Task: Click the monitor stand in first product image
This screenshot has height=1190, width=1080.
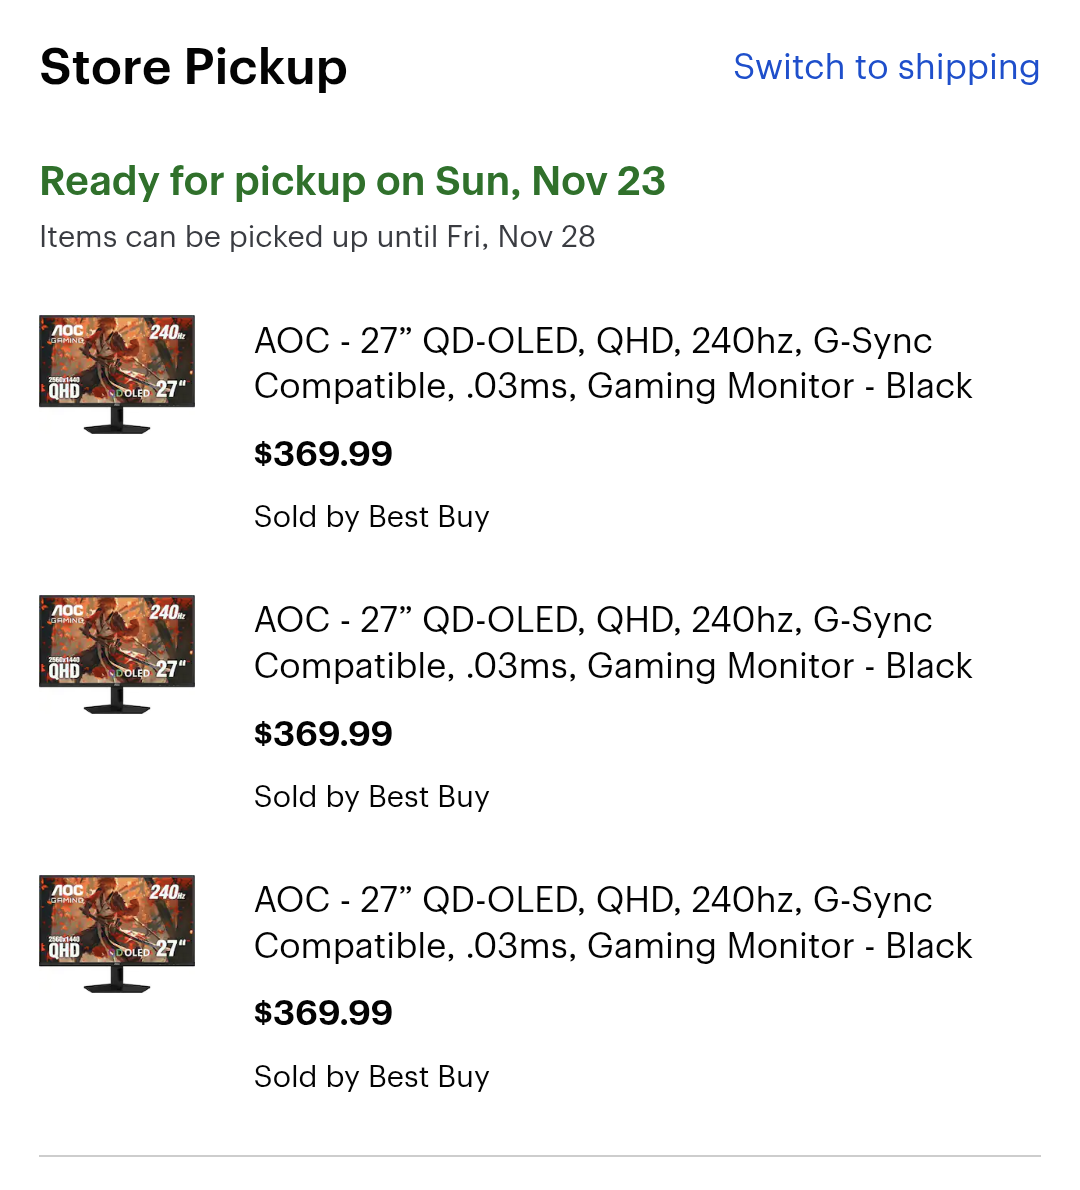Action: coord(117,423)
